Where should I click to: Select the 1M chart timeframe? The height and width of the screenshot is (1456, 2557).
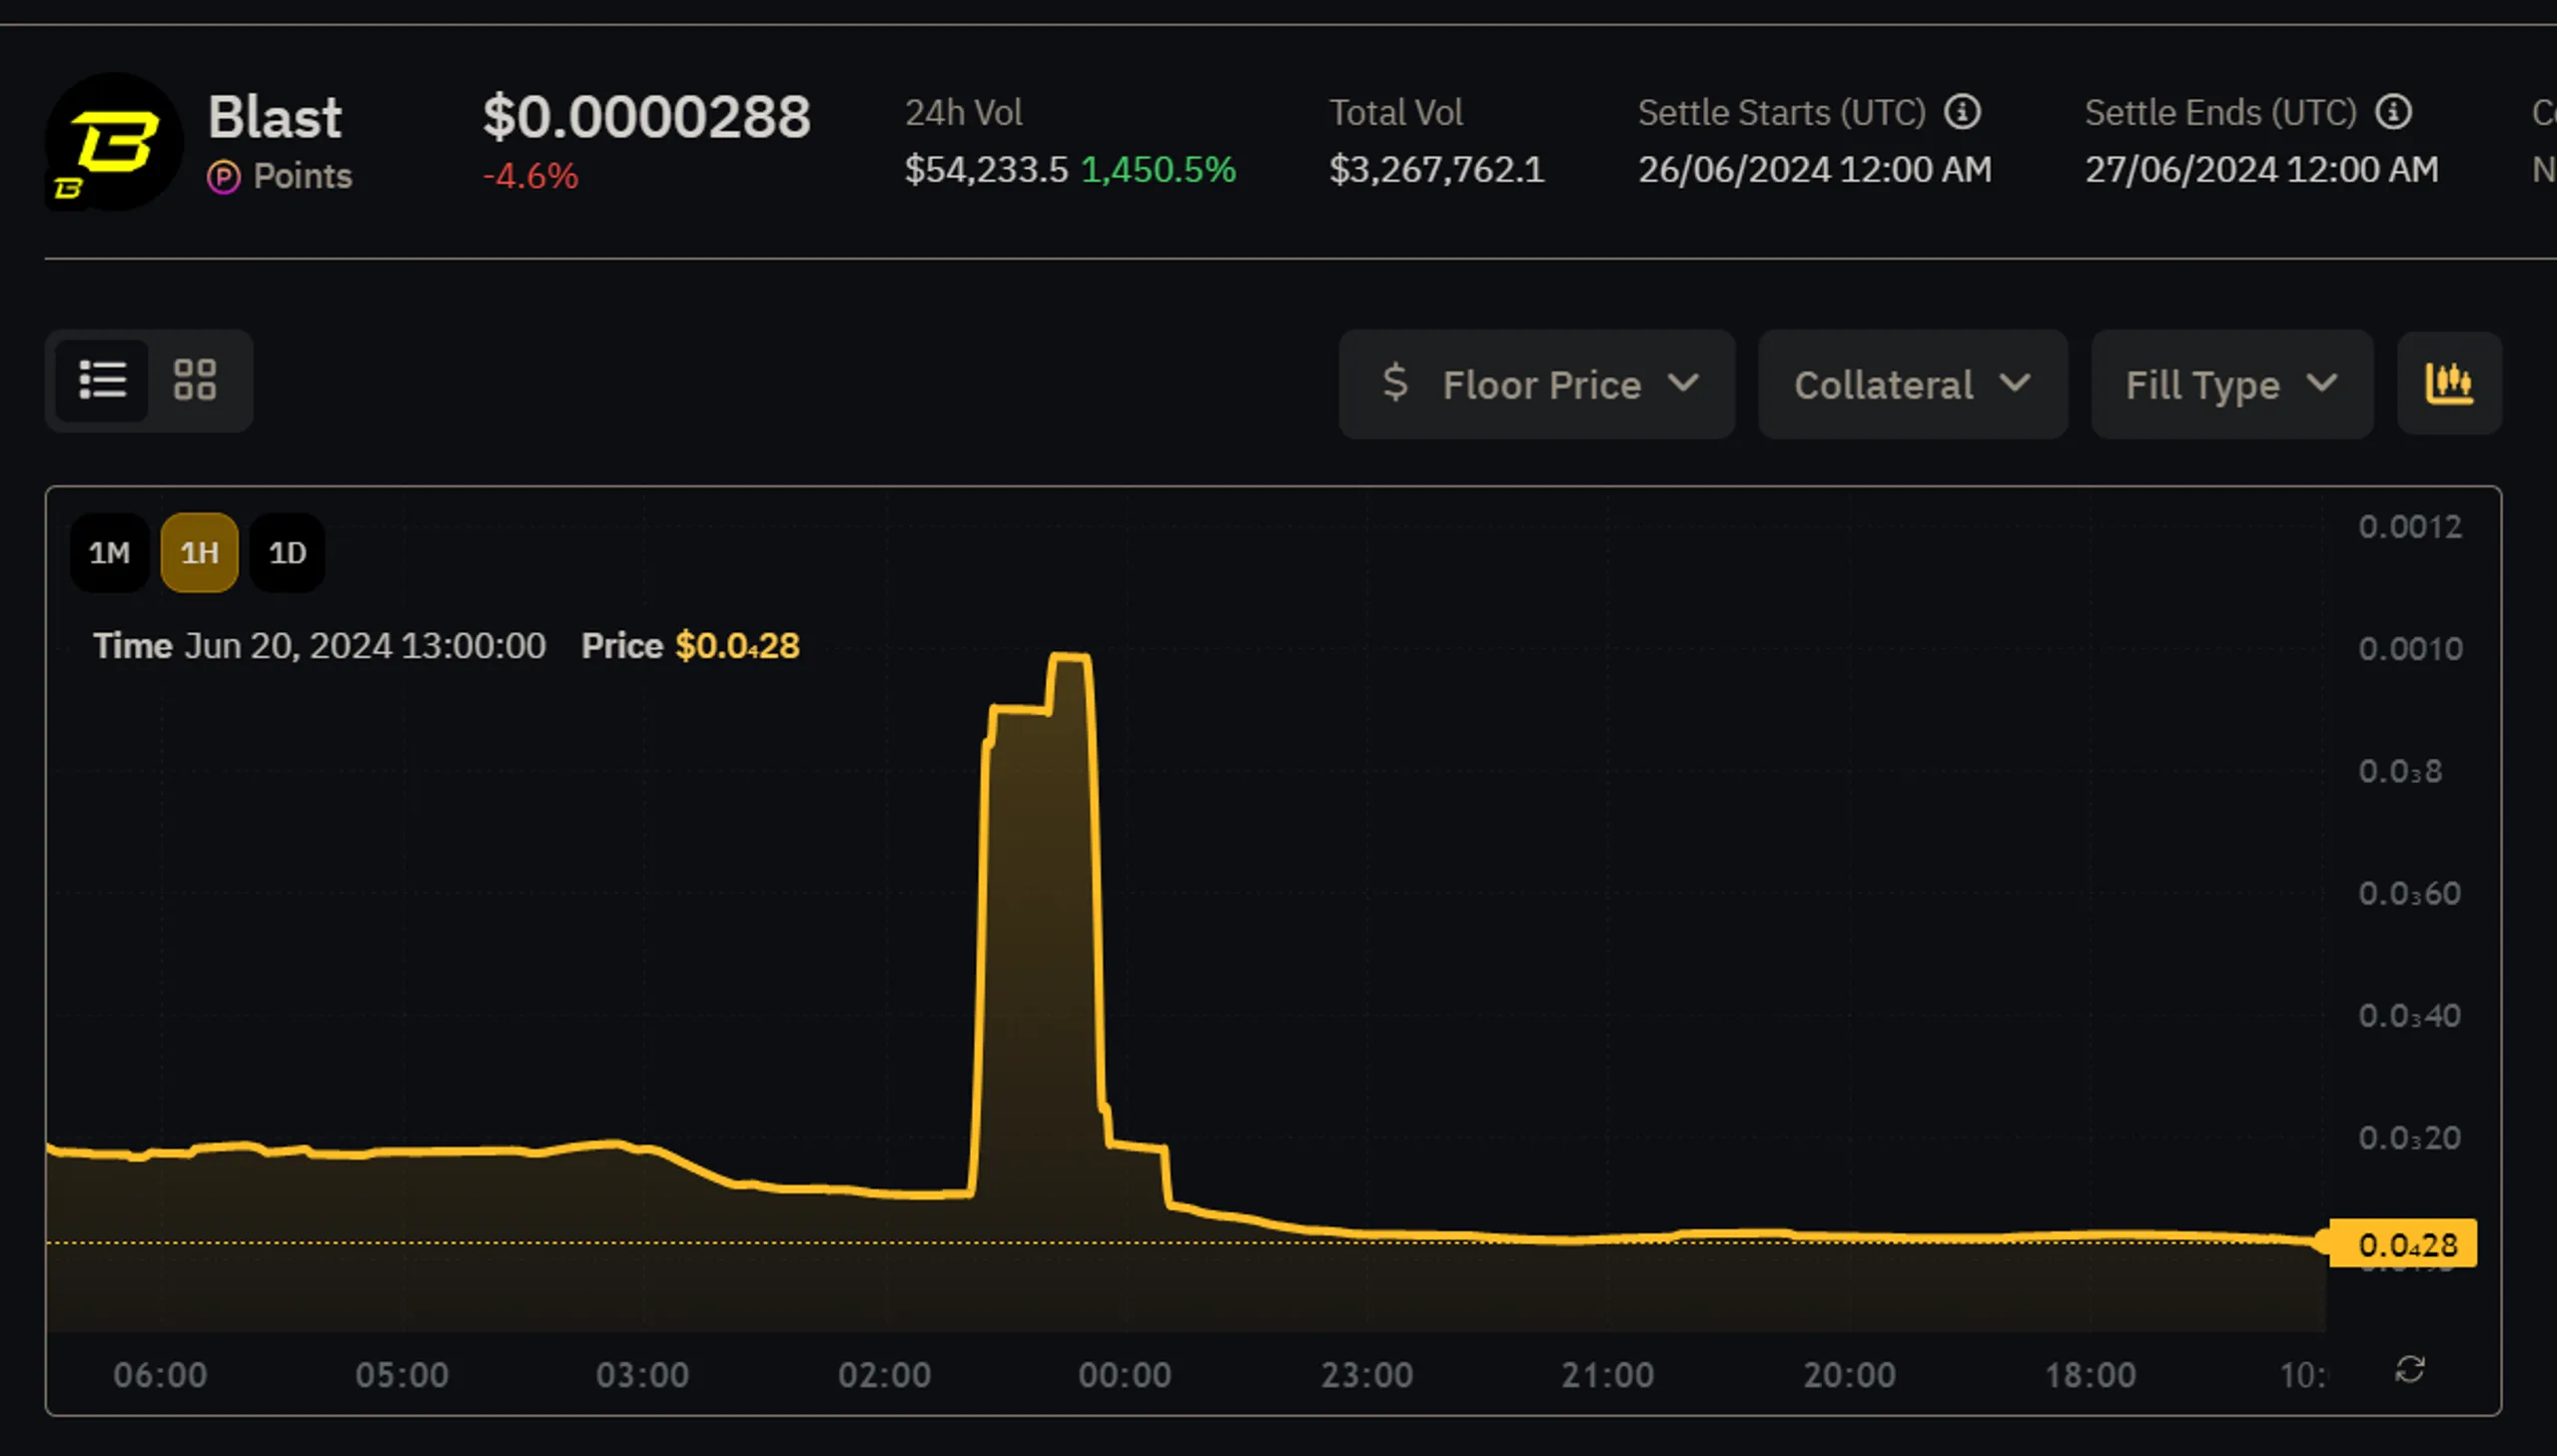(x=108, y=552)
